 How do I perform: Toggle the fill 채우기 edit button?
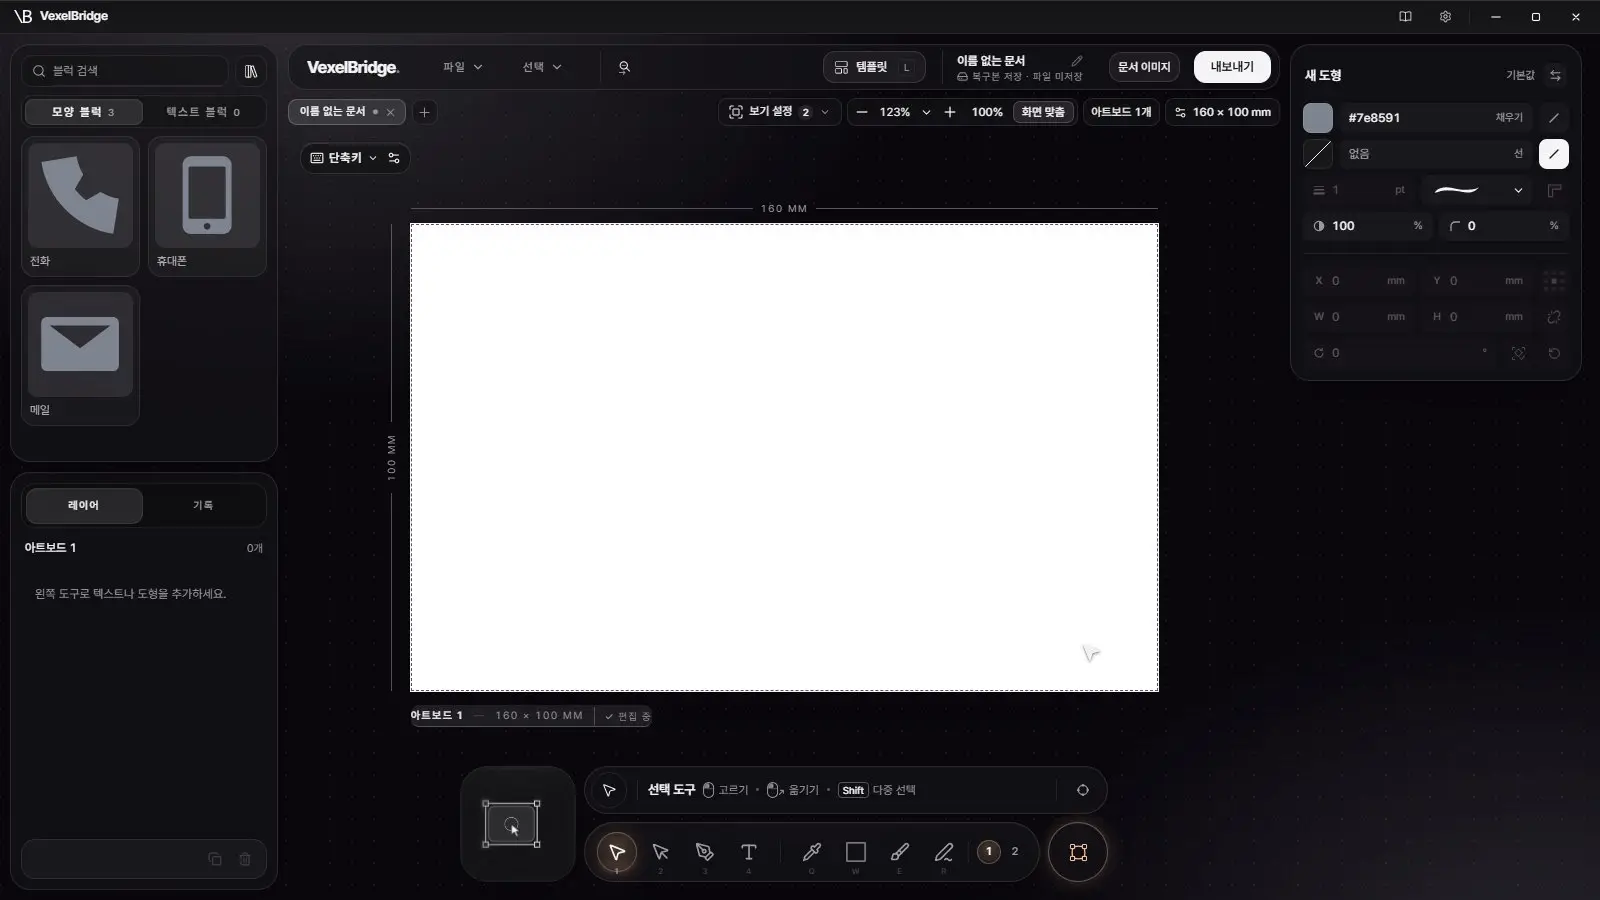click(x=1553, y=118)
